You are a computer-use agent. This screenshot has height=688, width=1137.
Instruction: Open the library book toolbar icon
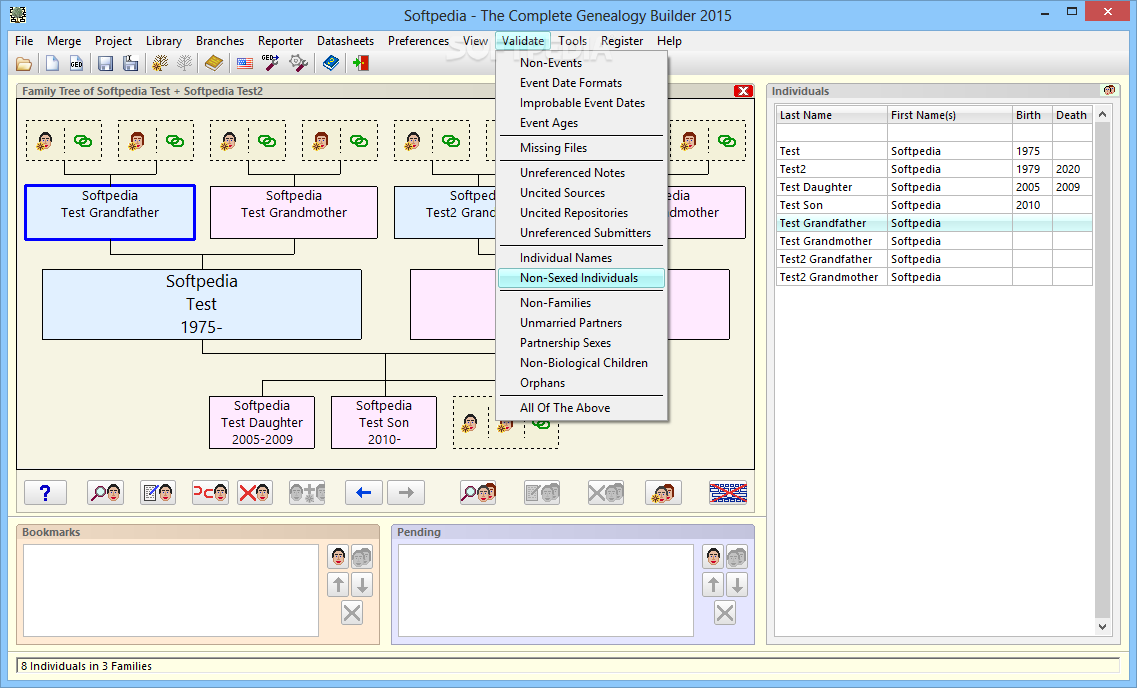(214, 64)
